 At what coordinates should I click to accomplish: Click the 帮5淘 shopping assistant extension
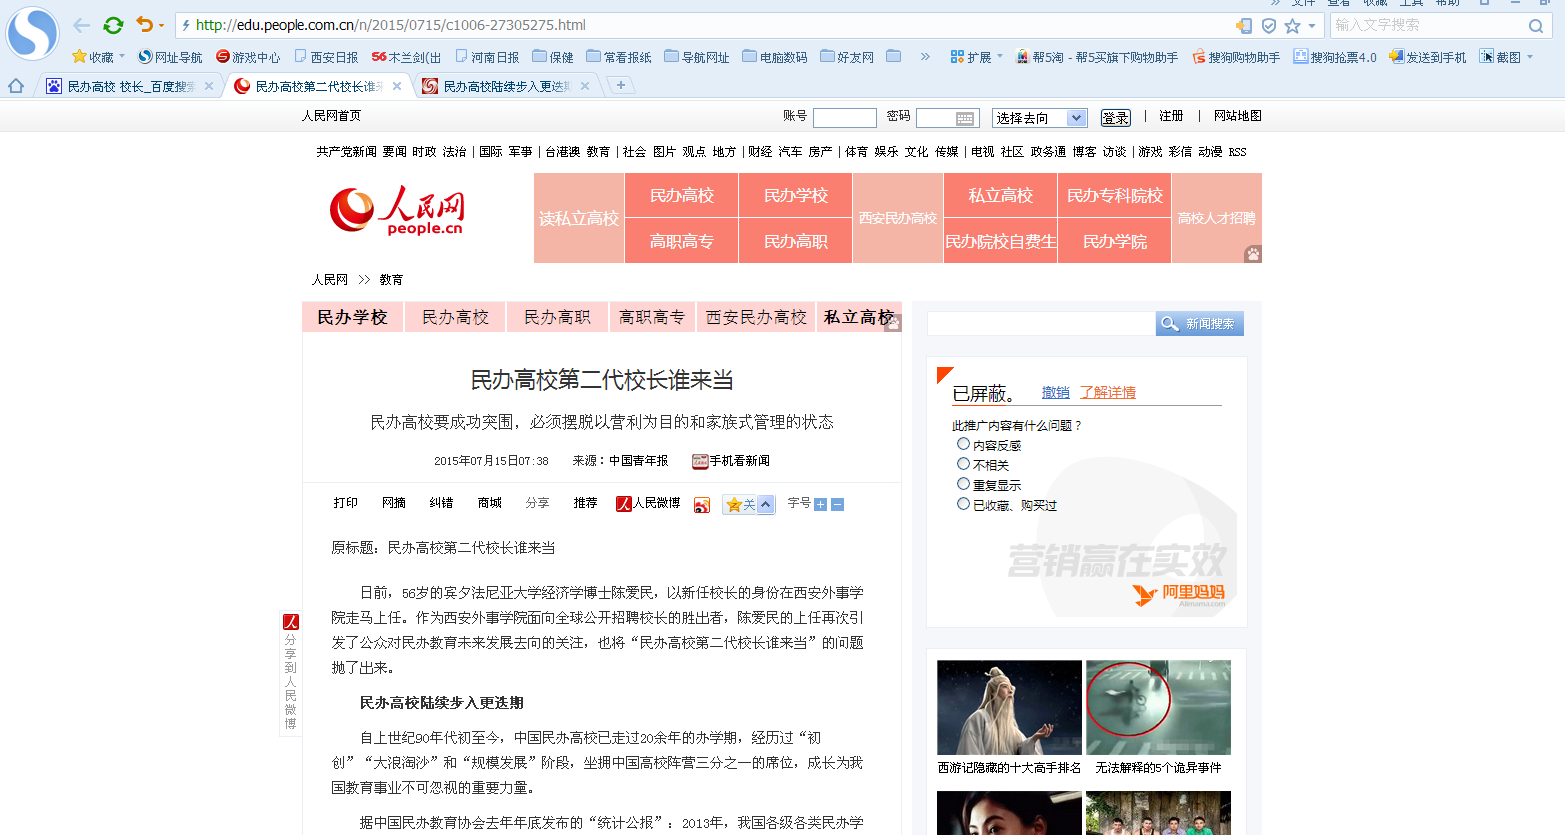coord(1097,57)
